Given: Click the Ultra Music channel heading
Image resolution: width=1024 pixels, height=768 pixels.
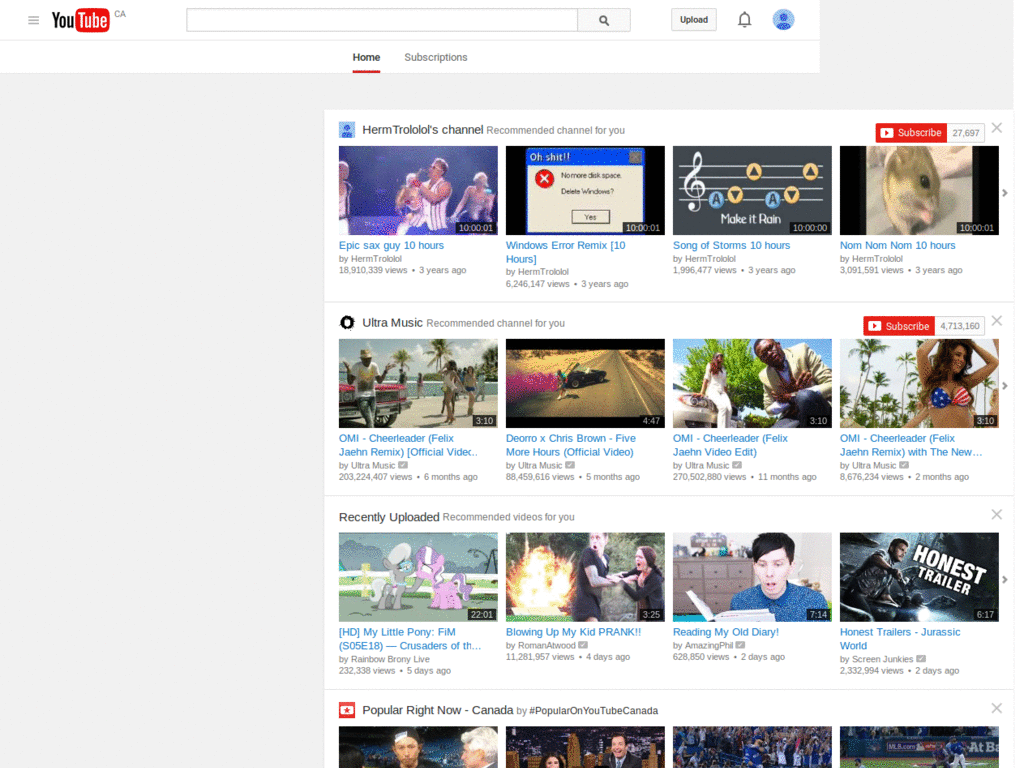Looking at the screenshot, I should [392, 323].
